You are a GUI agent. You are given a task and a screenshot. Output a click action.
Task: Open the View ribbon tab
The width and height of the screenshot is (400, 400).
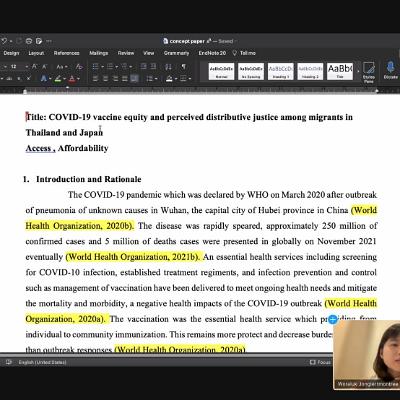[149, 53]
